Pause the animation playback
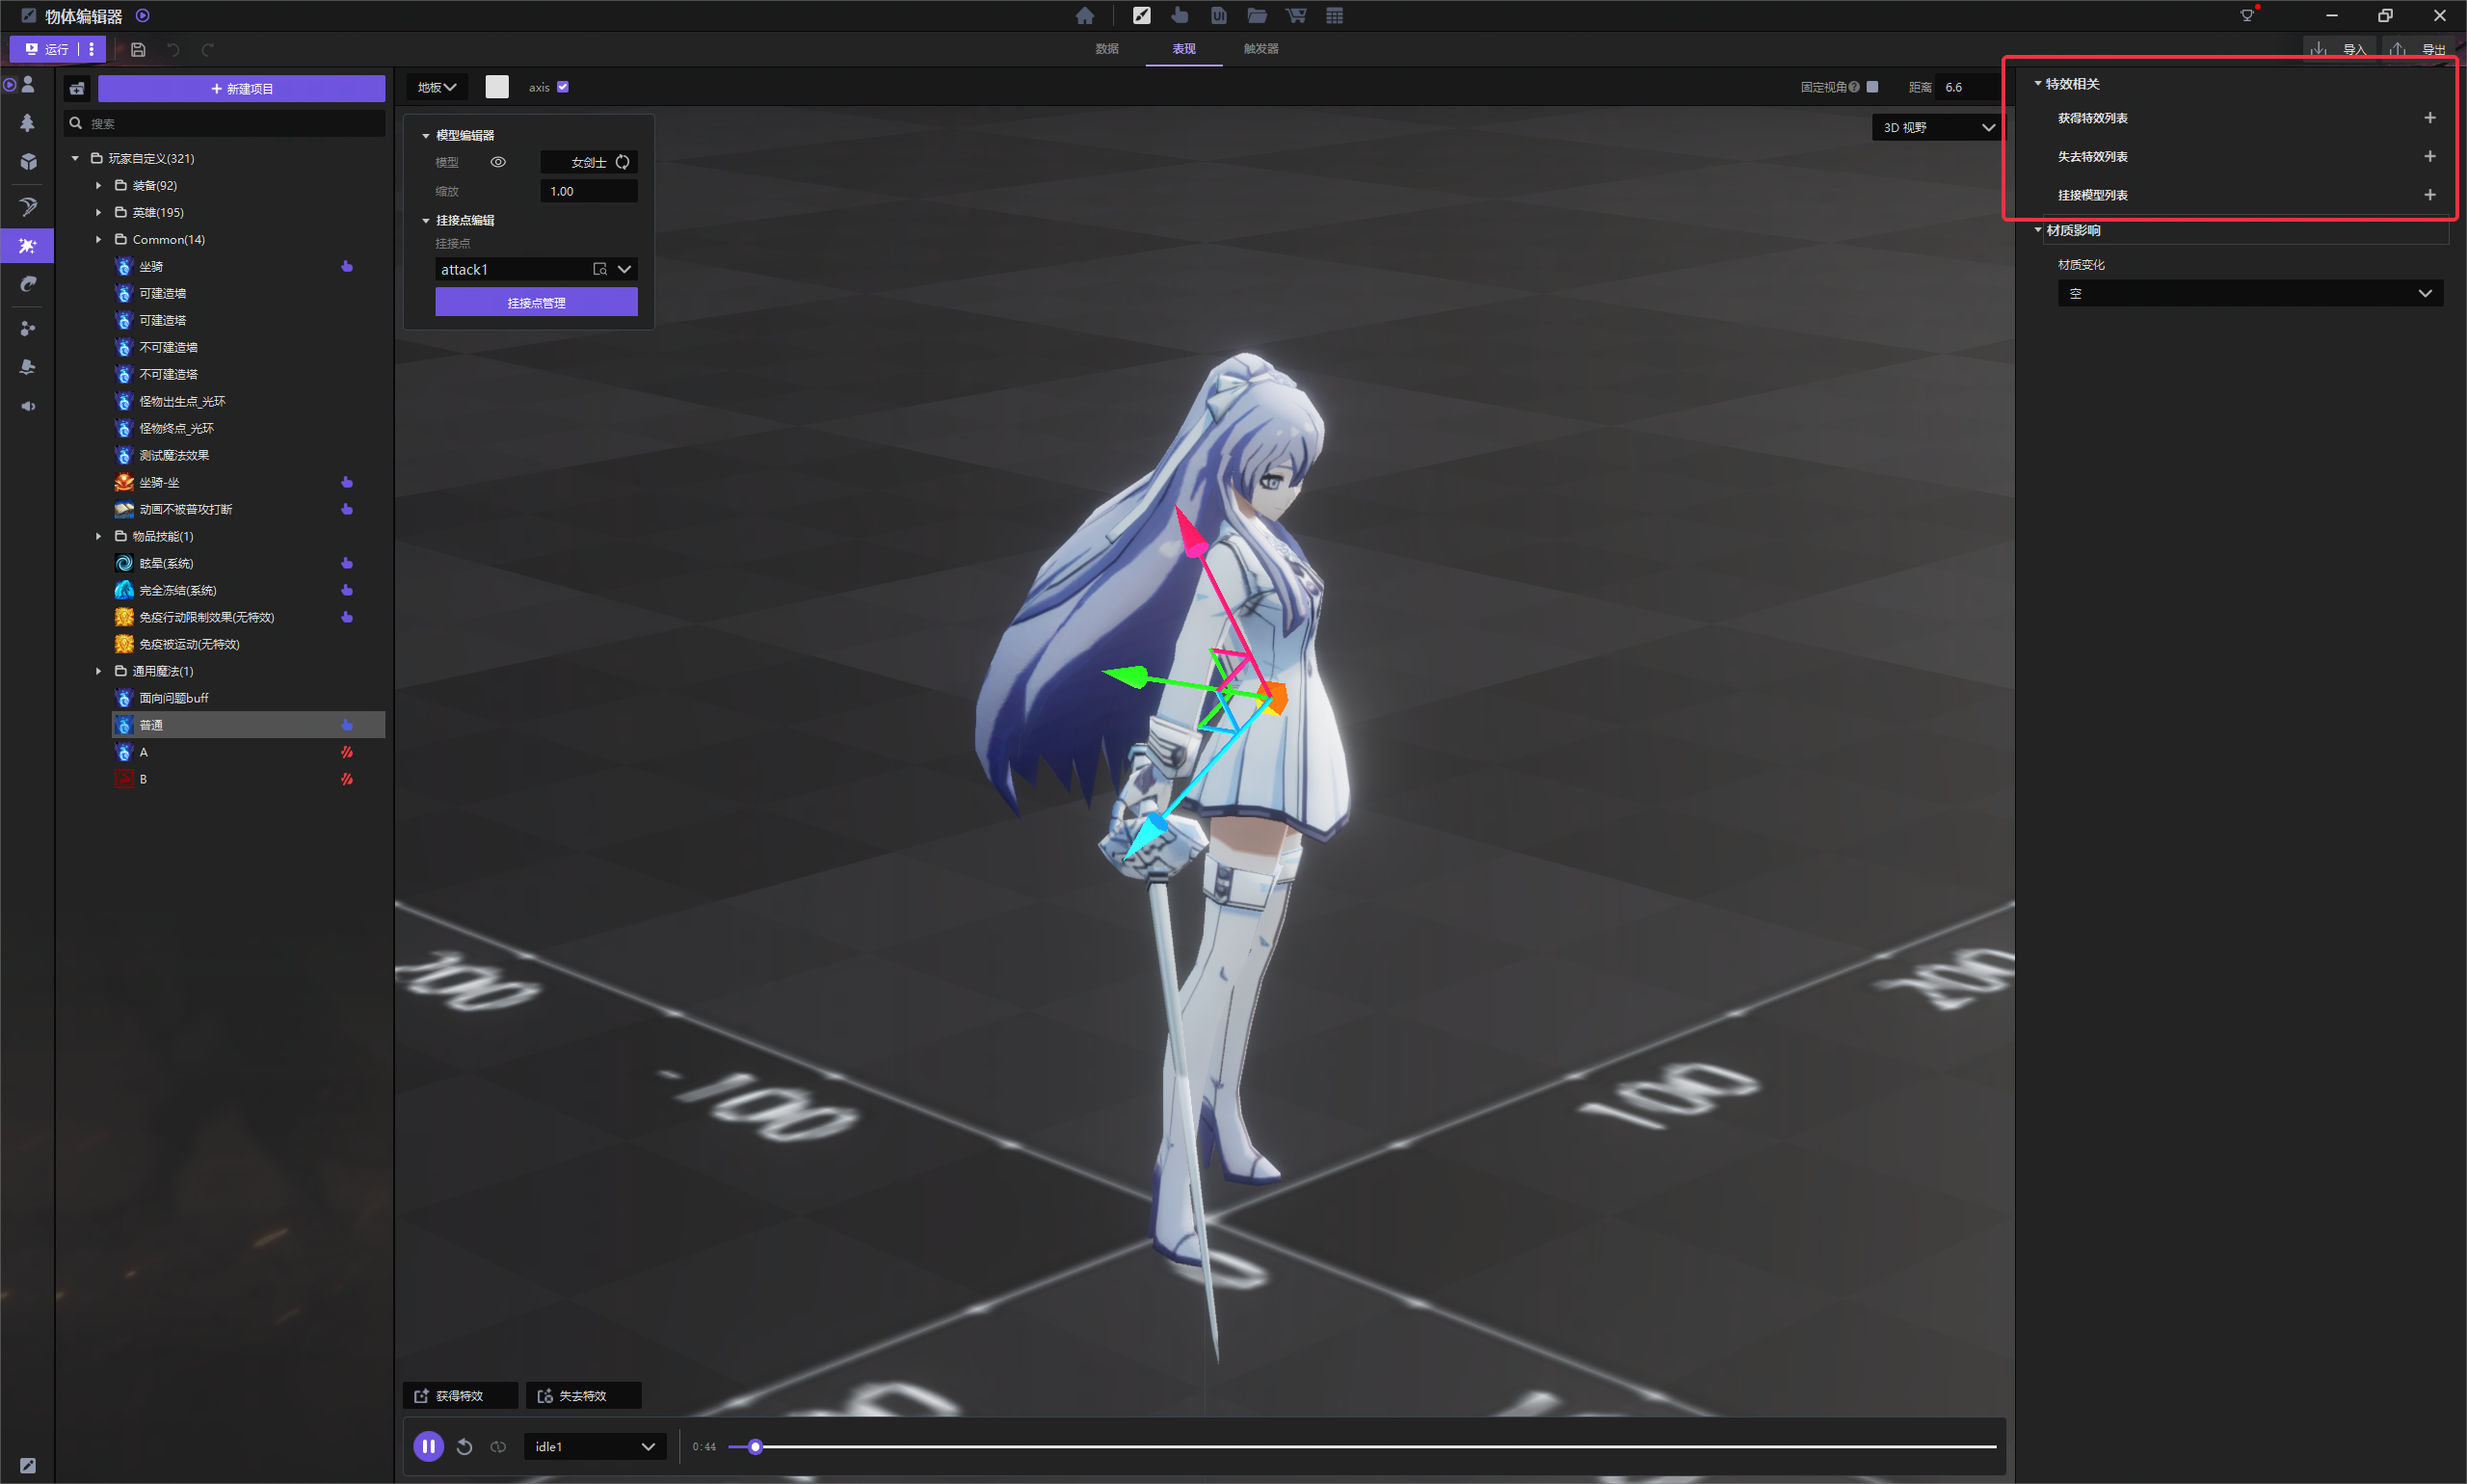The width and height of the screenshot is (2467, 1484). click(428, 1447)
